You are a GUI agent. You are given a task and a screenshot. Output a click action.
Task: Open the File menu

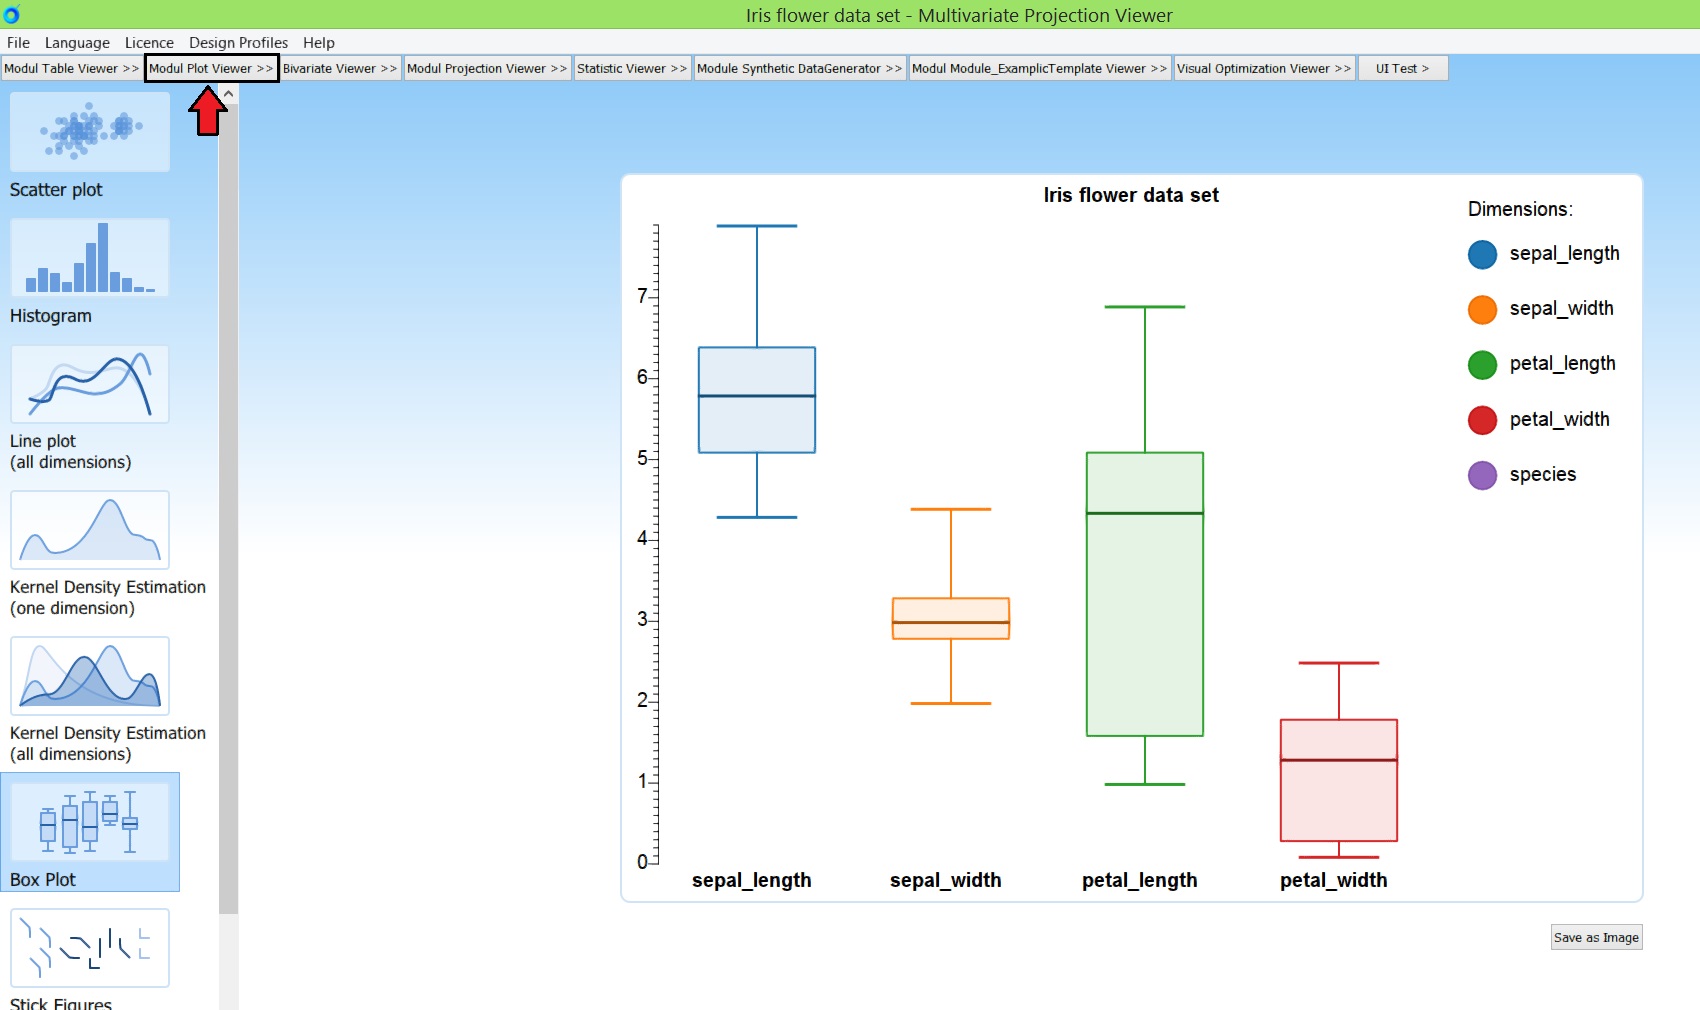click(17, 42)
